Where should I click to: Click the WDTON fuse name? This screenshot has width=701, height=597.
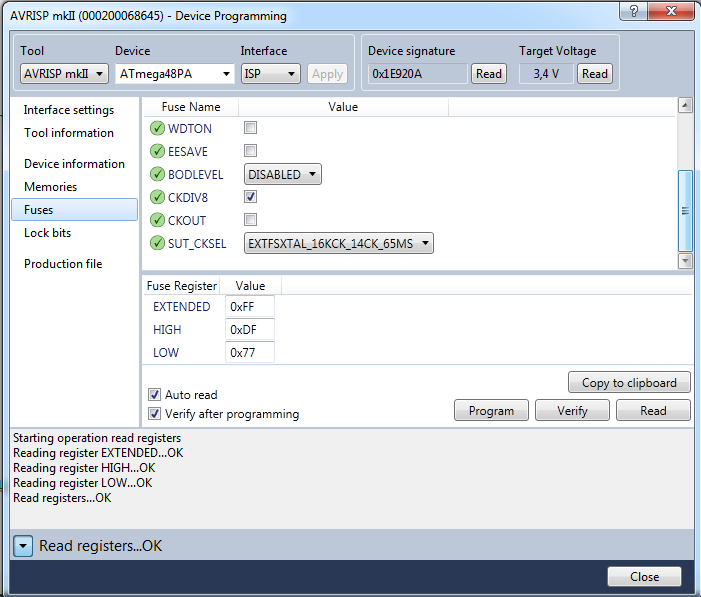click(x=190, y=129)
